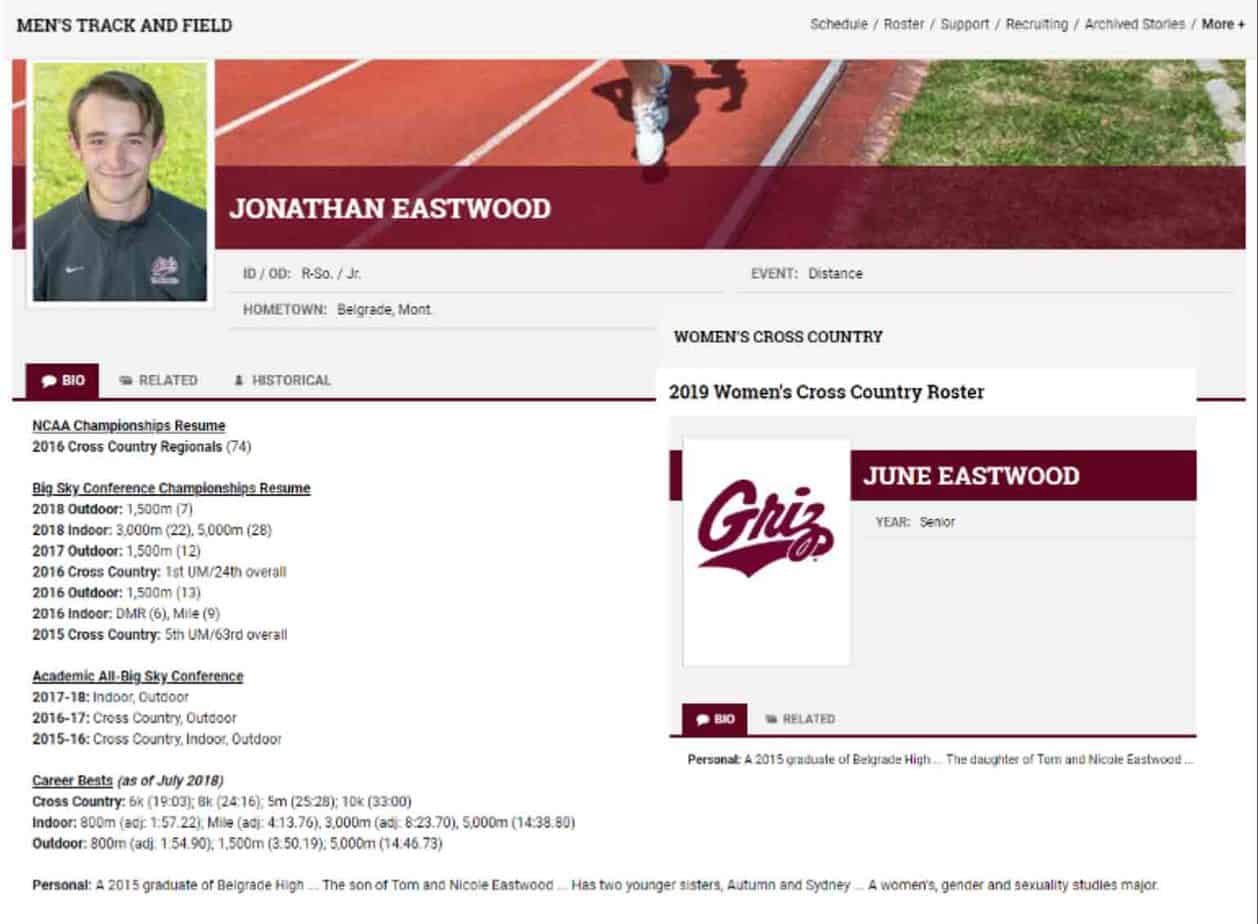The image size is (1258, 924).
Task: Click the 2016 Cross Country Regionals line
Action: 141,447
